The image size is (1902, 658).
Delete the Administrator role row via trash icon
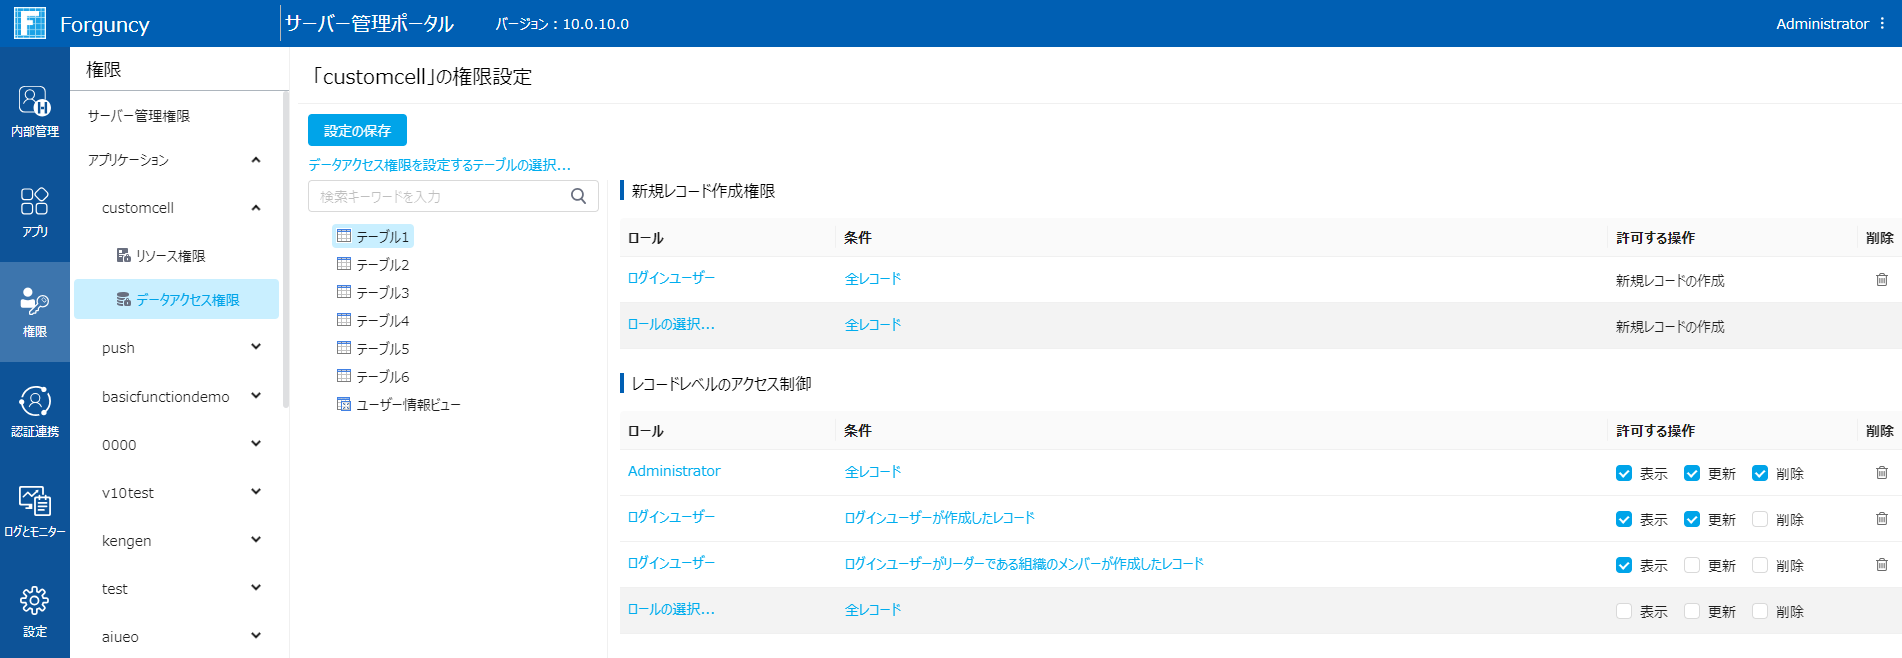(x=1881, y=473)
